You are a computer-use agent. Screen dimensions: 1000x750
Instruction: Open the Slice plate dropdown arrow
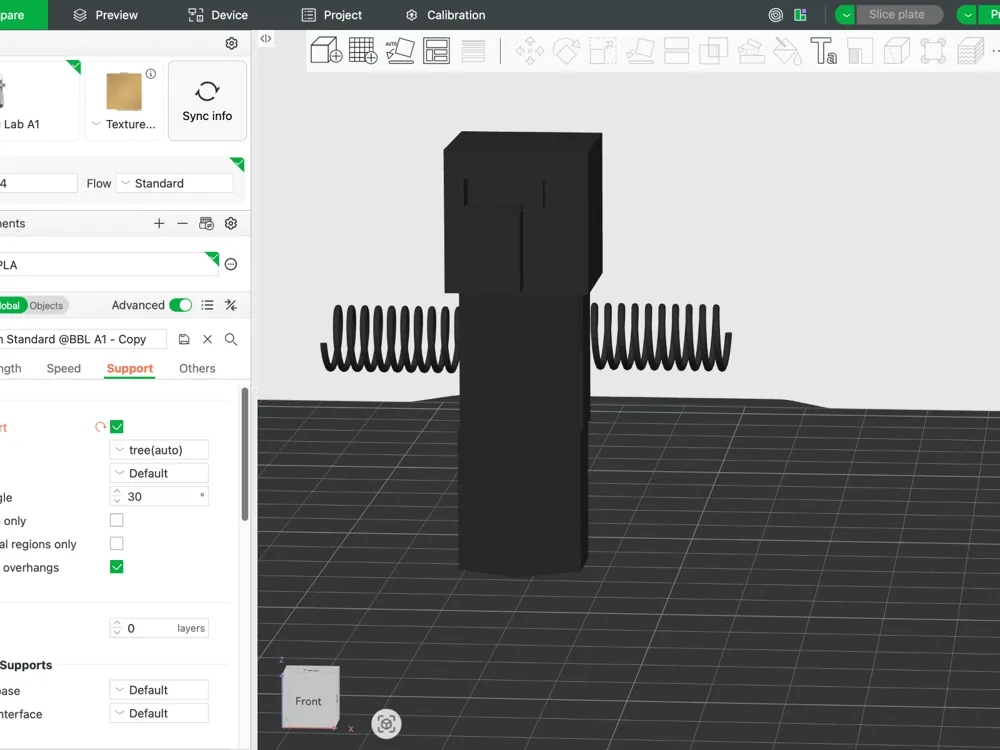click(x=846, y=15)
